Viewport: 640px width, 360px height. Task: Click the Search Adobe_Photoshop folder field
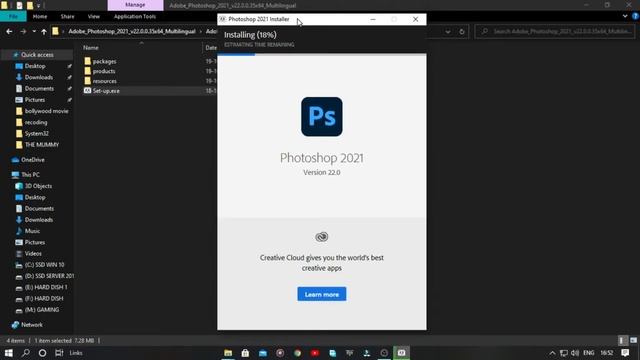tap(555, 31)
